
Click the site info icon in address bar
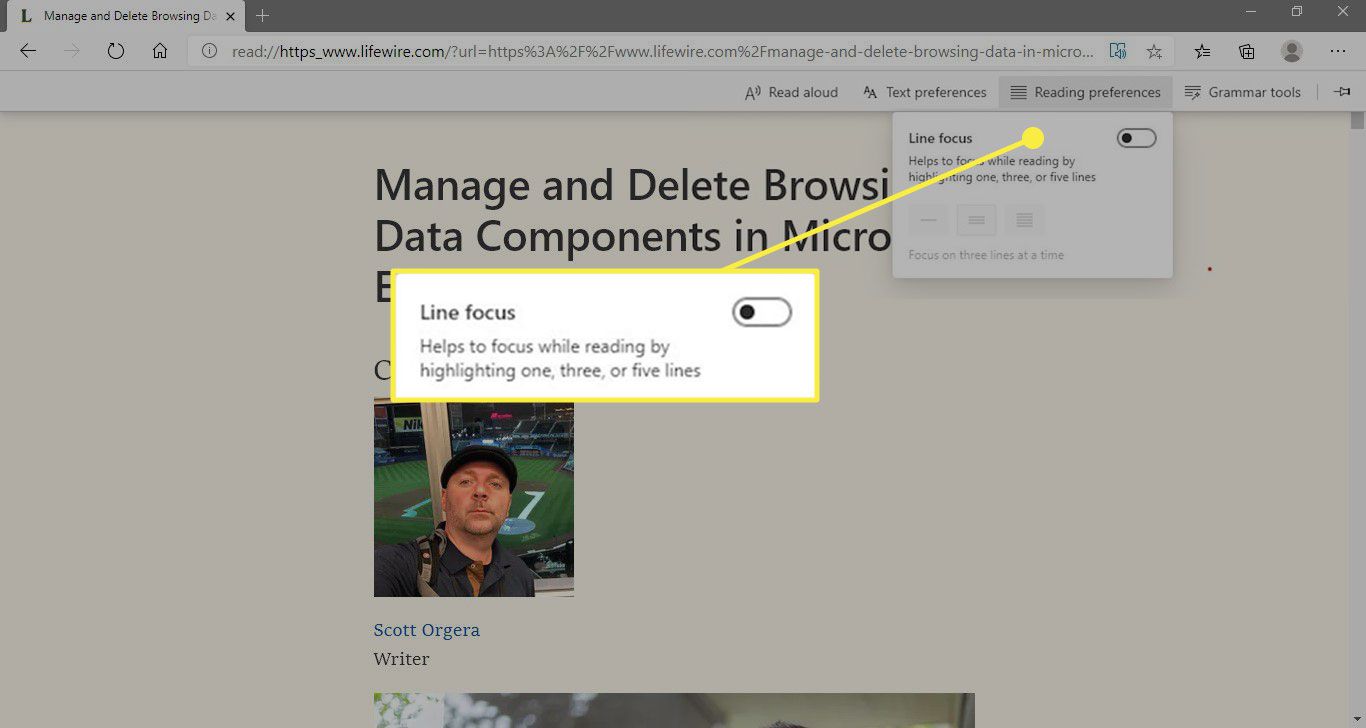tap(209, 51)
